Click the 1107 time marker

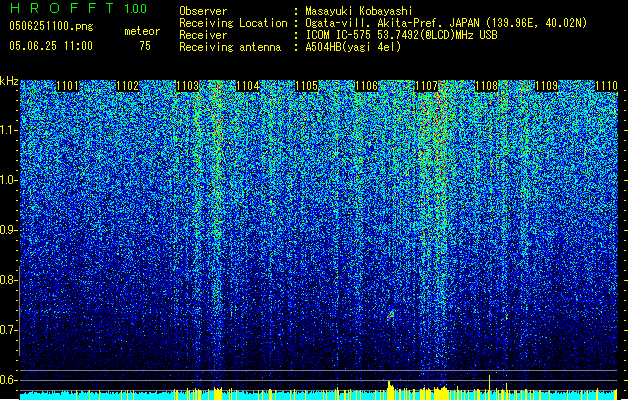tap(426, 86)
